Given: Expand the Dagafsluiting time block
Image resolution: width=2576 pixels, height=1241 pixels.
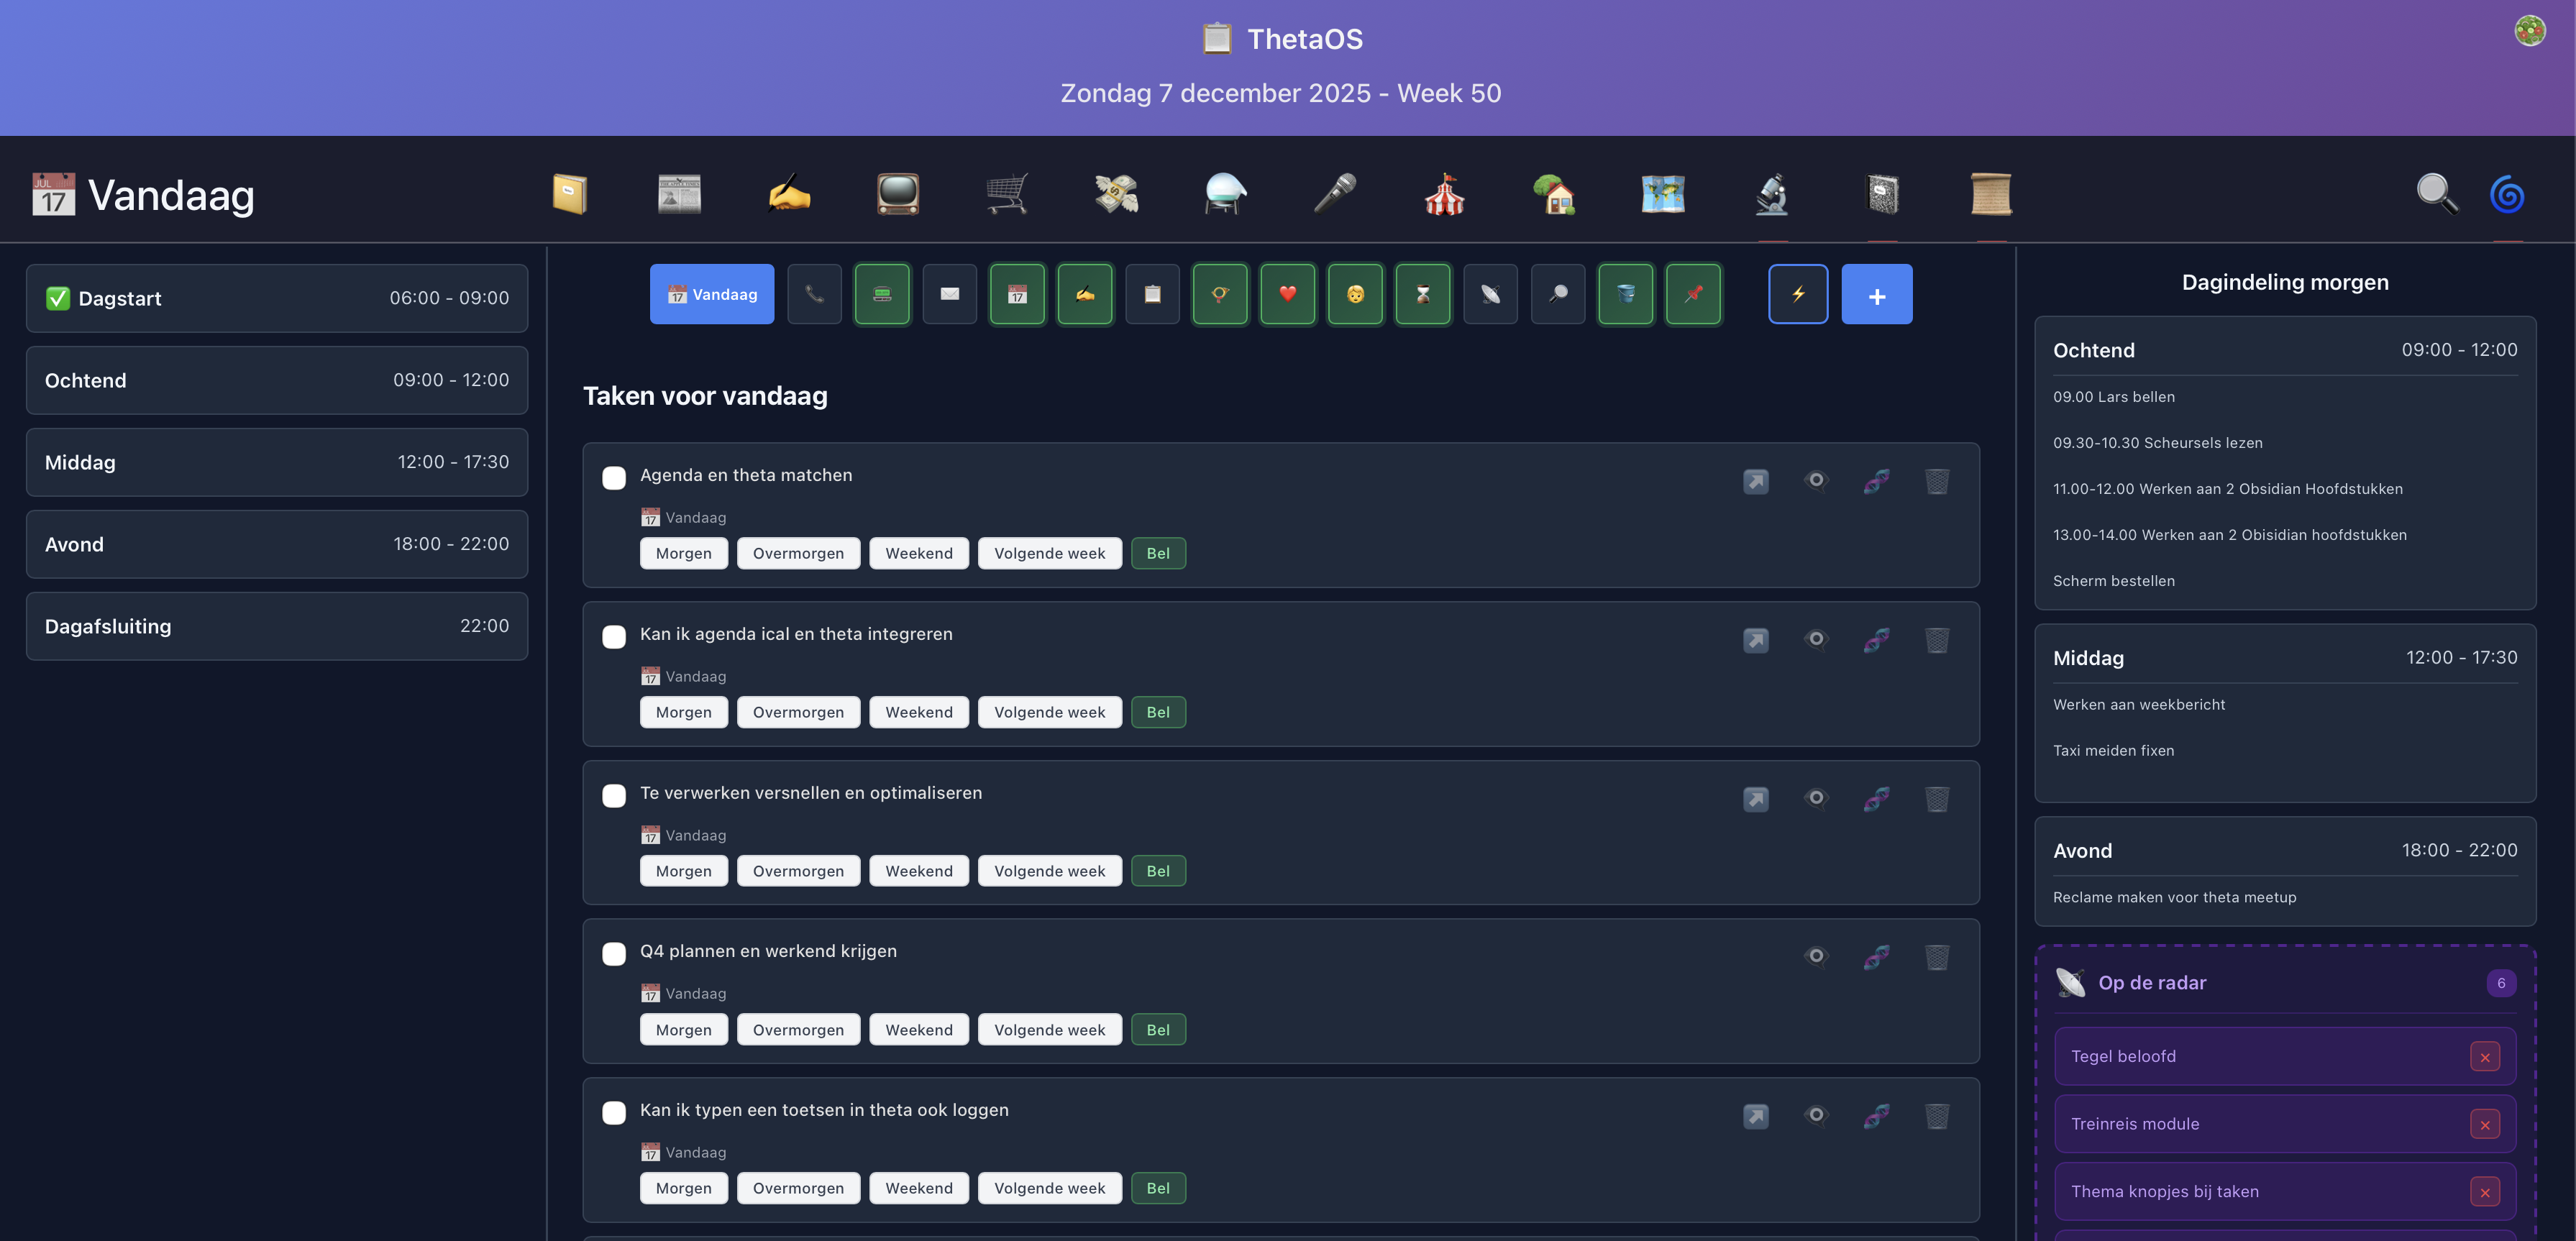Looking at the screenshot, I should [277, 626].
